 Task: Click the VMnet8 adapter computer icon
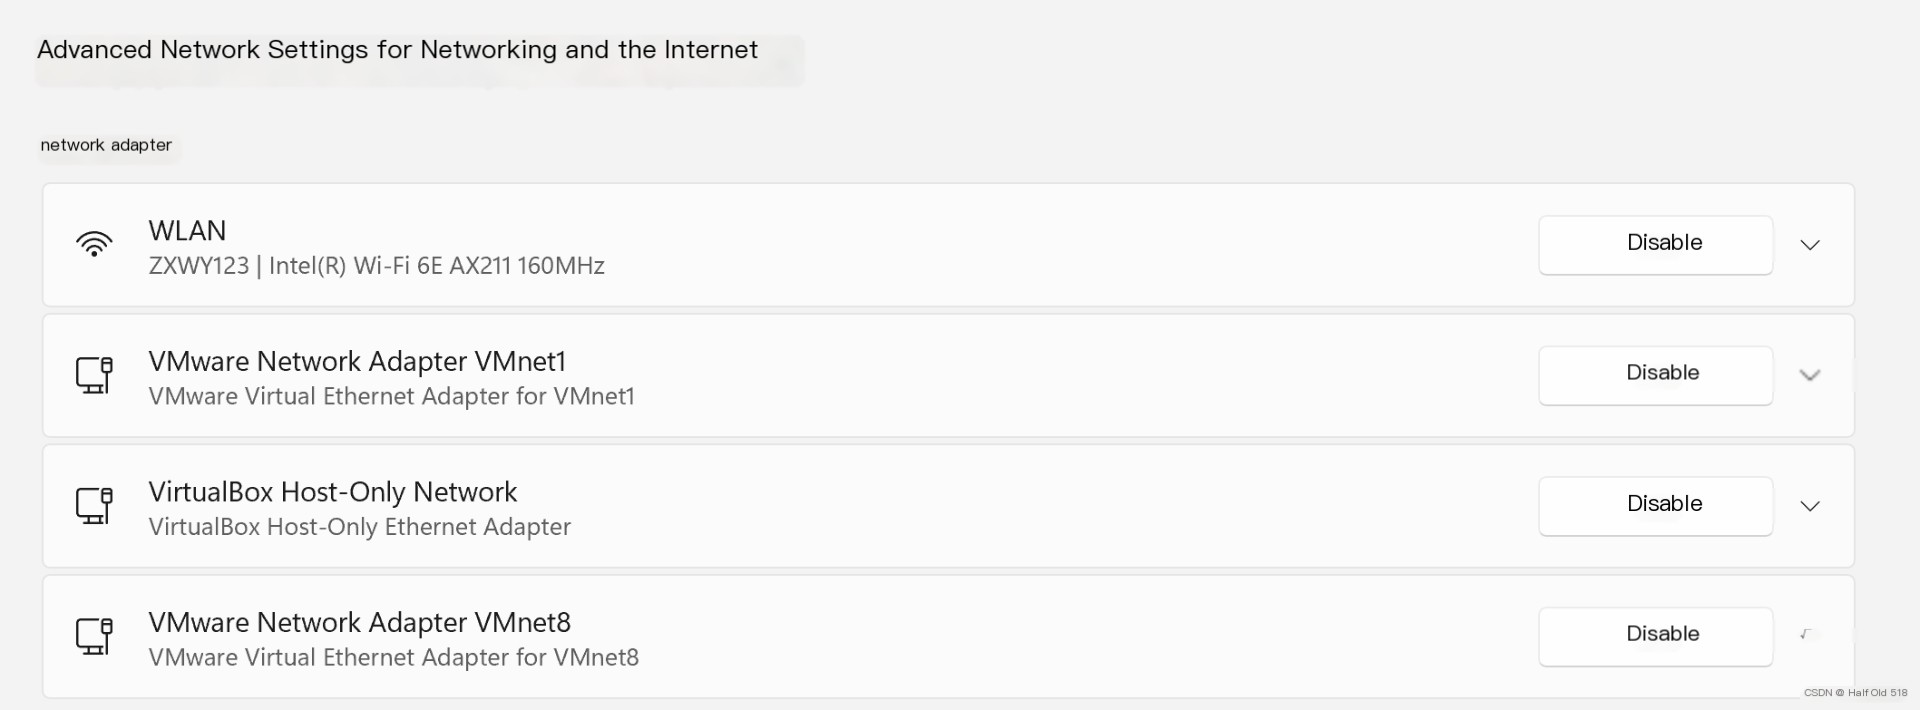pos(94,636)
